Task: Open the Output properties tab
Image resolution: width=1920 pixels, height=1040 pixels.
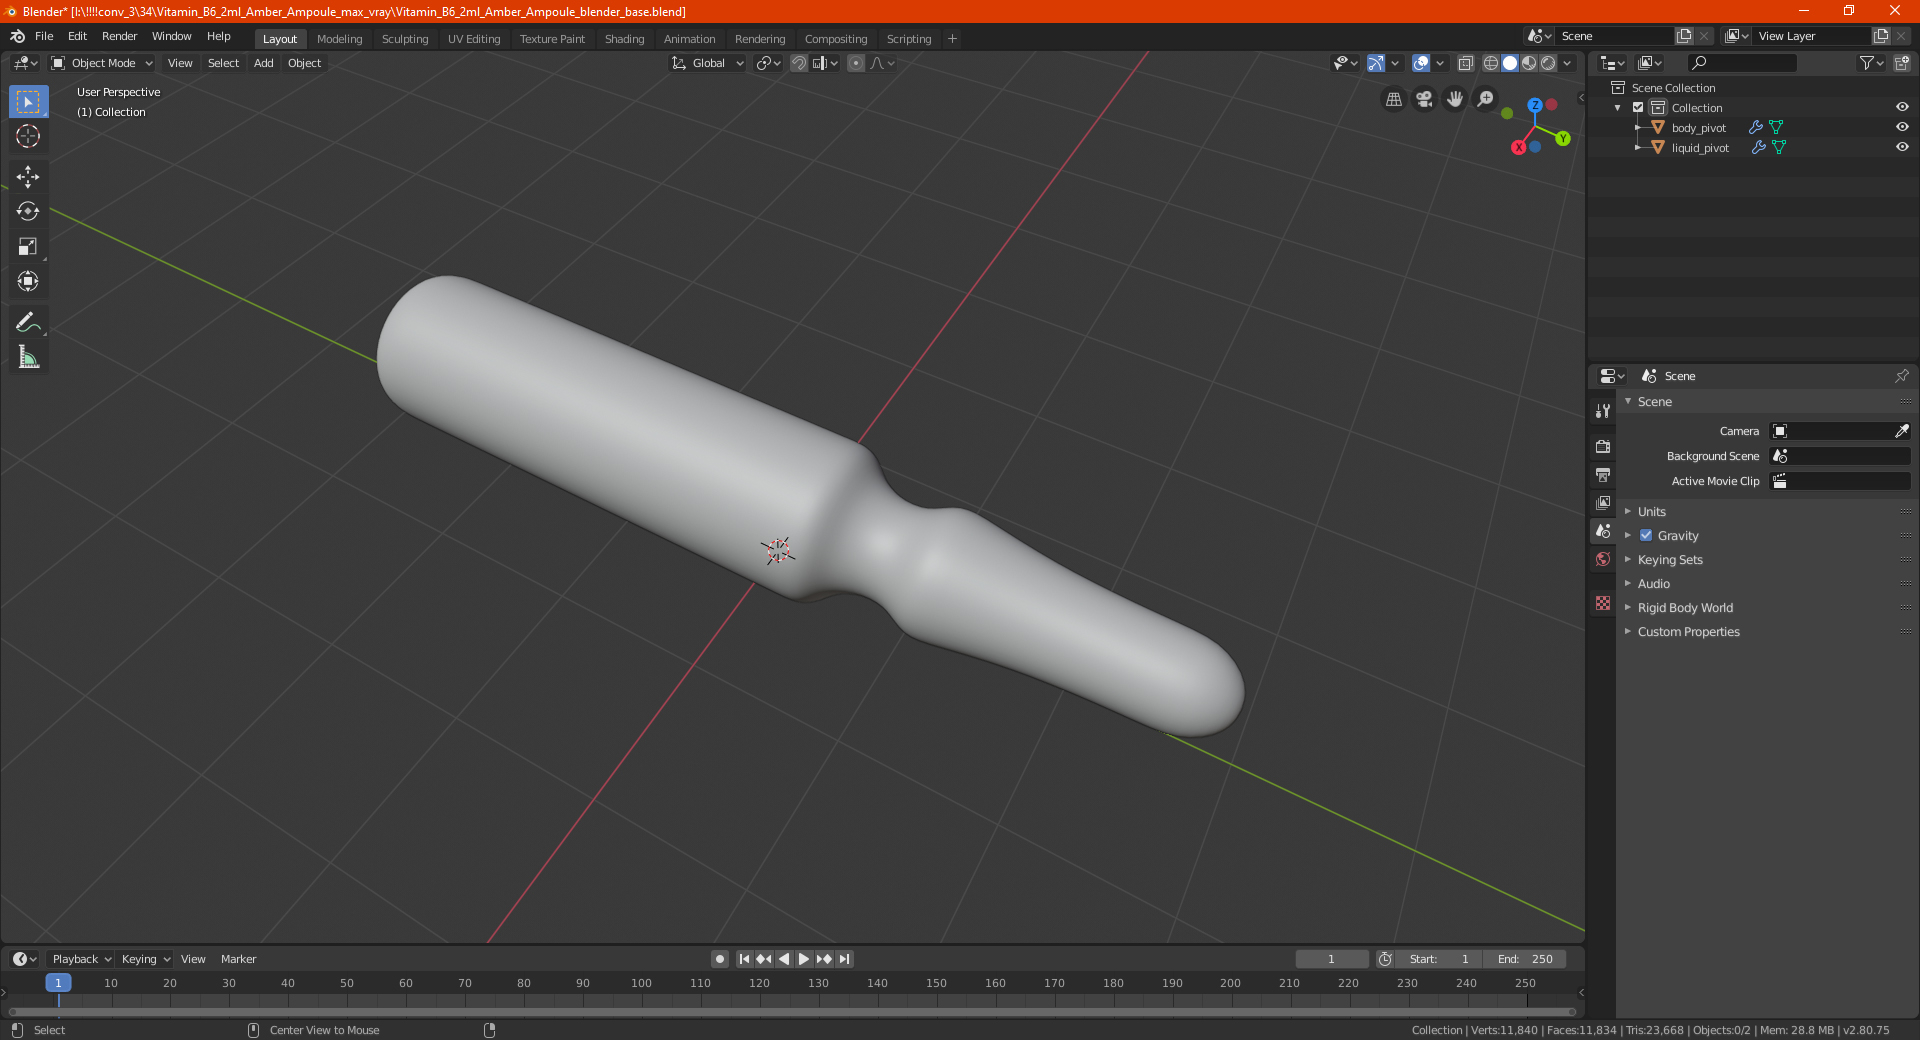Action: (1603, 474)
